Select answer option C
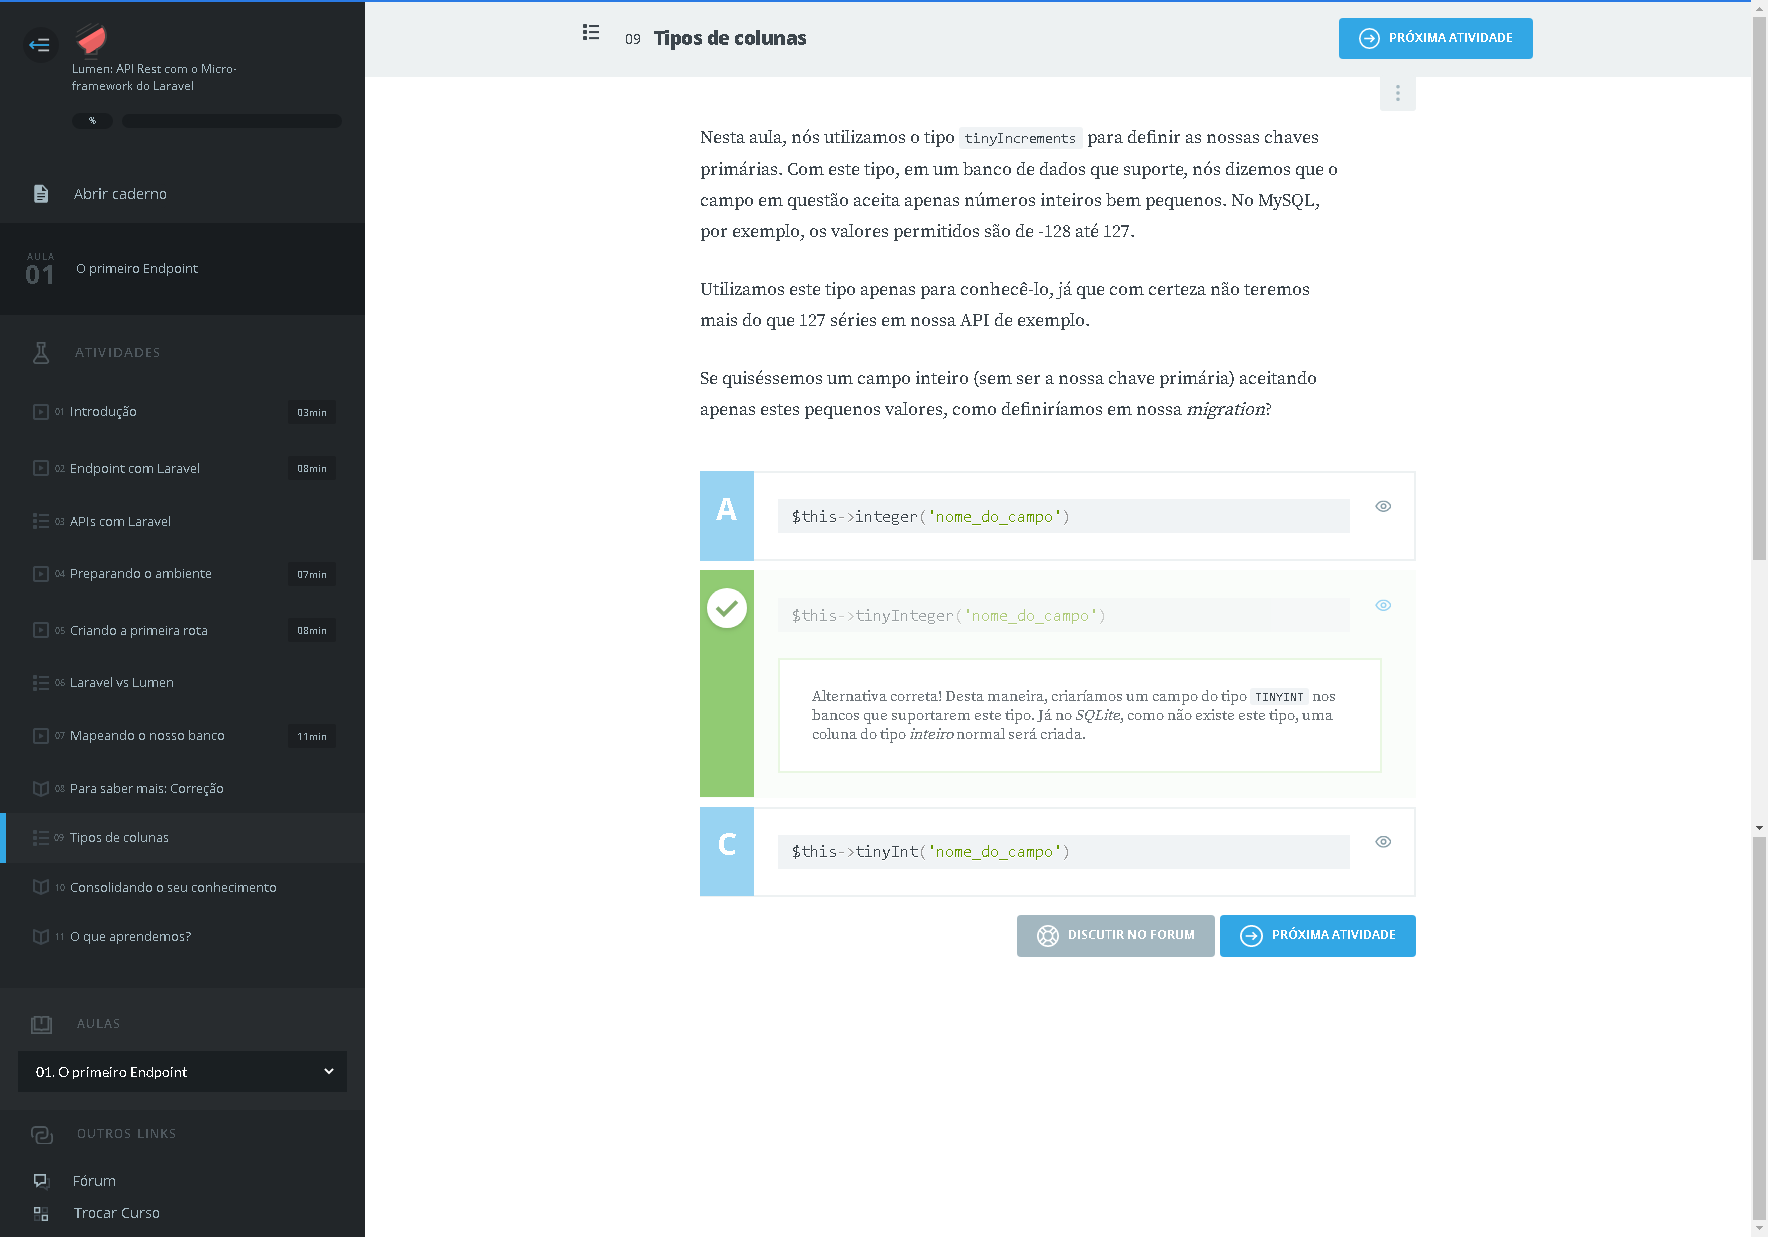The height and width of the screenshot is (1237, 1768). click(x=727, y=852)
